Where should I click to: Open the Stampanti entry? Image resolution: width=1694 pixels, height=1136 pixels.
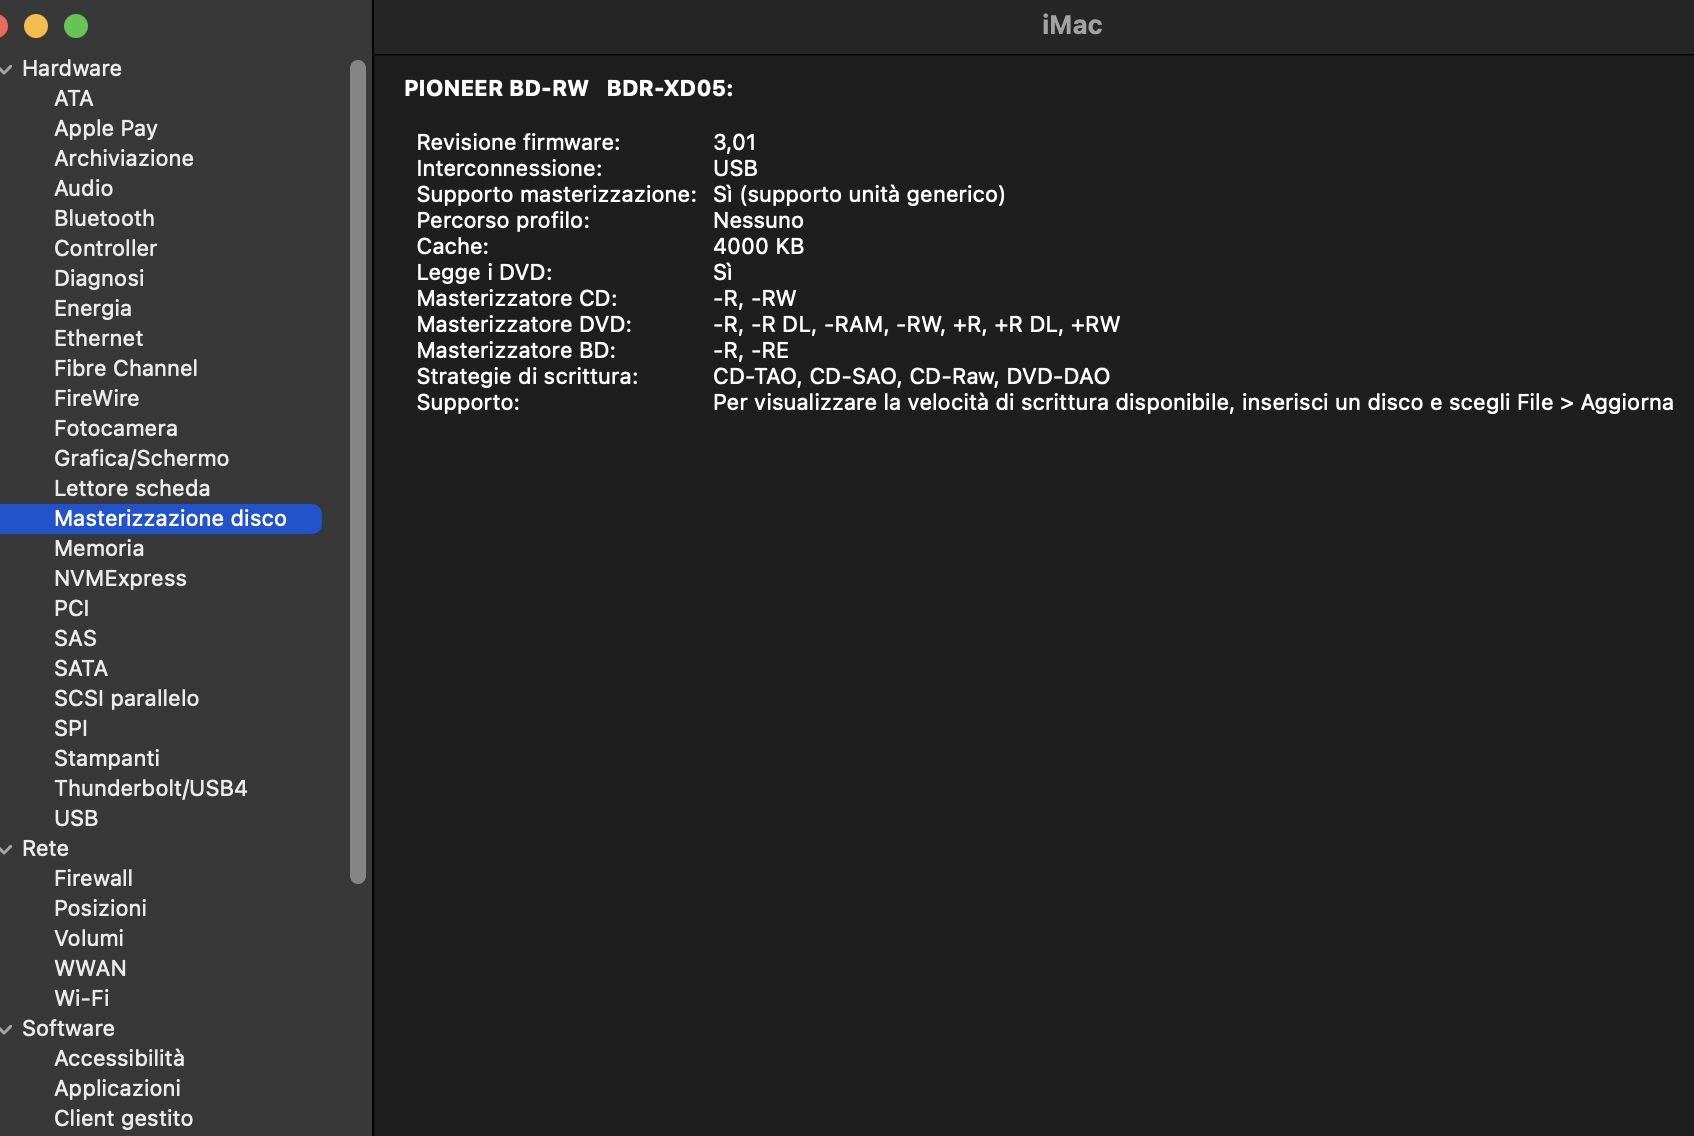107,758
